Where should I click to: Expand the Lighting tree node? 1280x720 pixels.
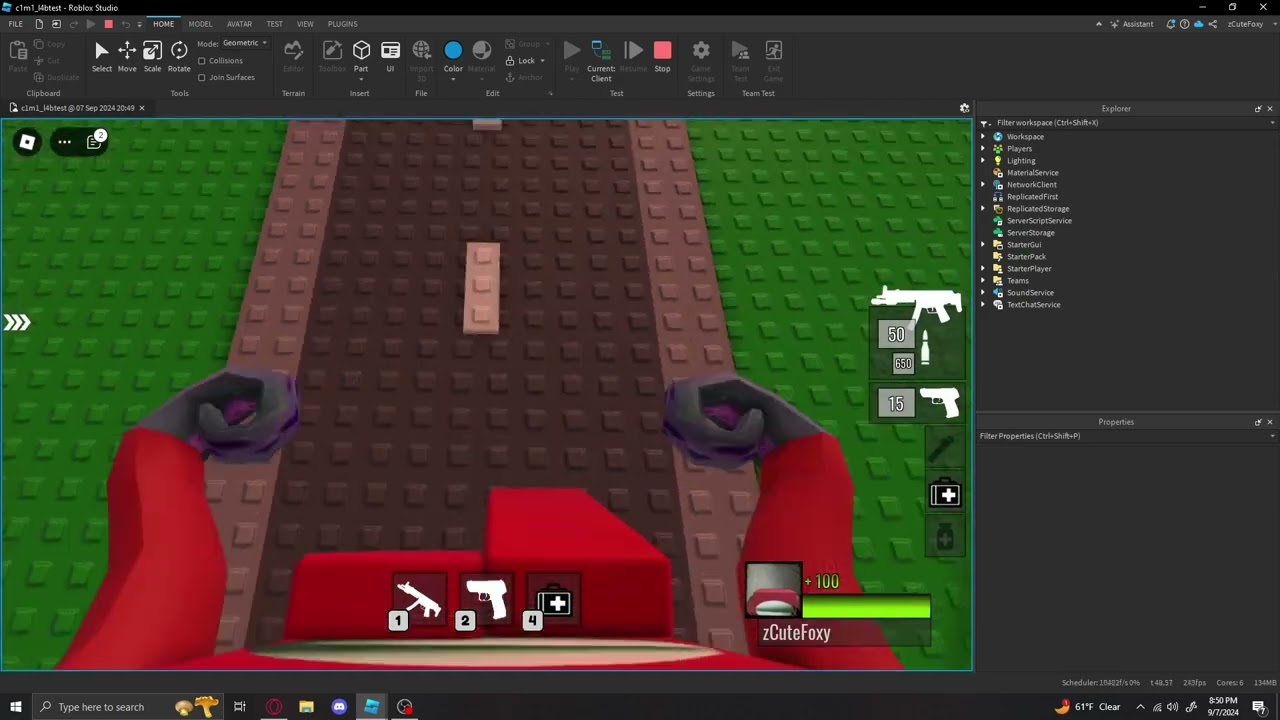tap(983, 161)
